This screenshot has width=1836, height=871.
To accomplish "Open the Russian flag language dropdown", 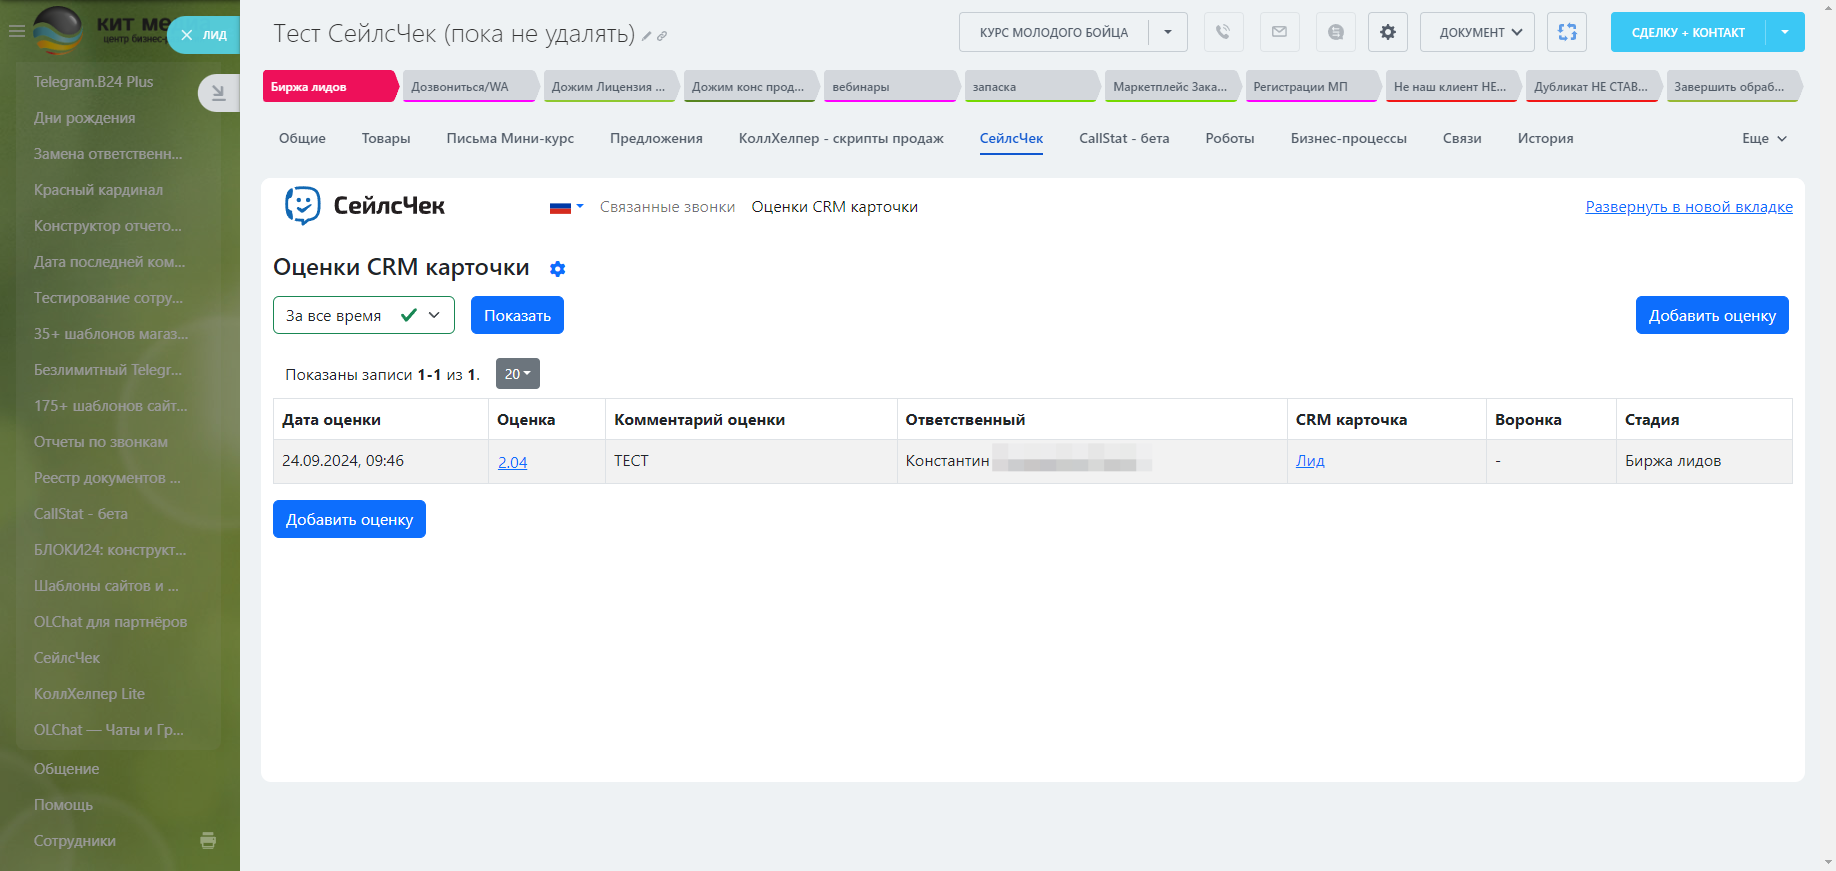I will coord(567,207).
